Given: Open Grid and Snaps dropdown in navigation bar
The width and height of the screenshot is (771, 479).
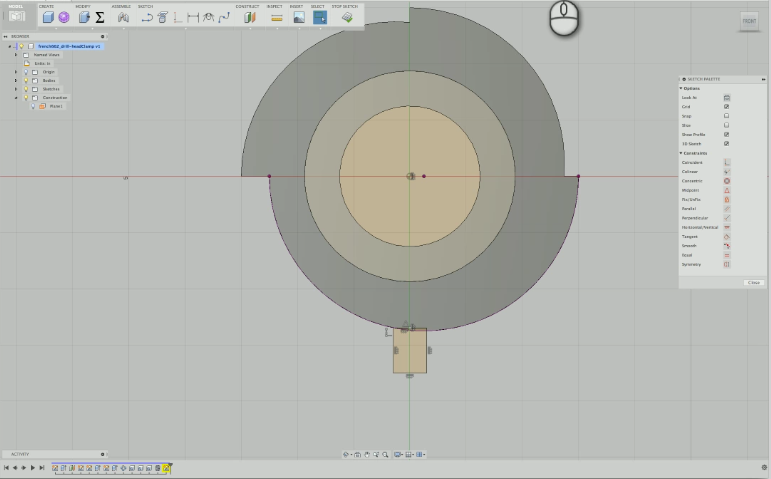Looking at the screenshot, I should point(410,455).
